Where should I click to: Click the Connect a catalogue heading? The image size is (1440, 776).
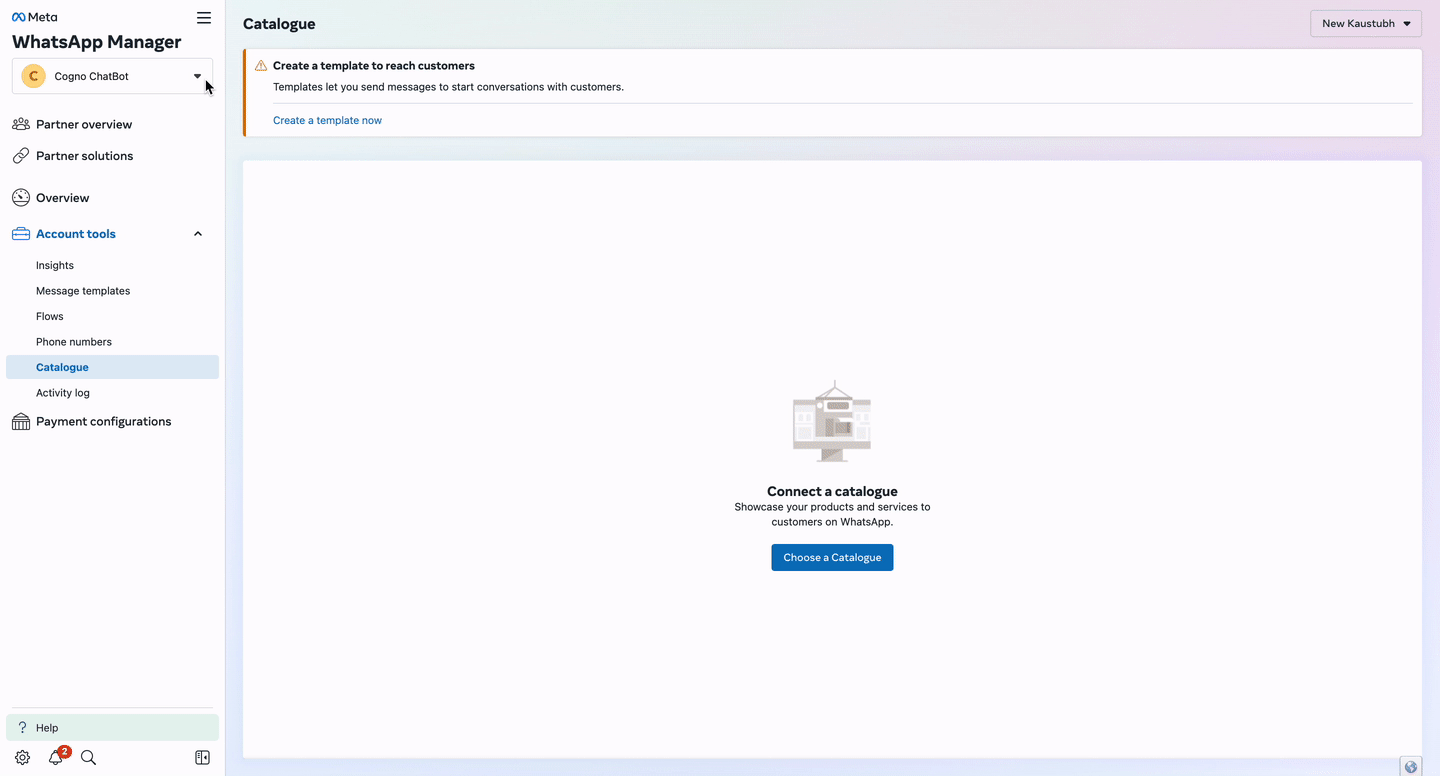(x=832, y=492)
